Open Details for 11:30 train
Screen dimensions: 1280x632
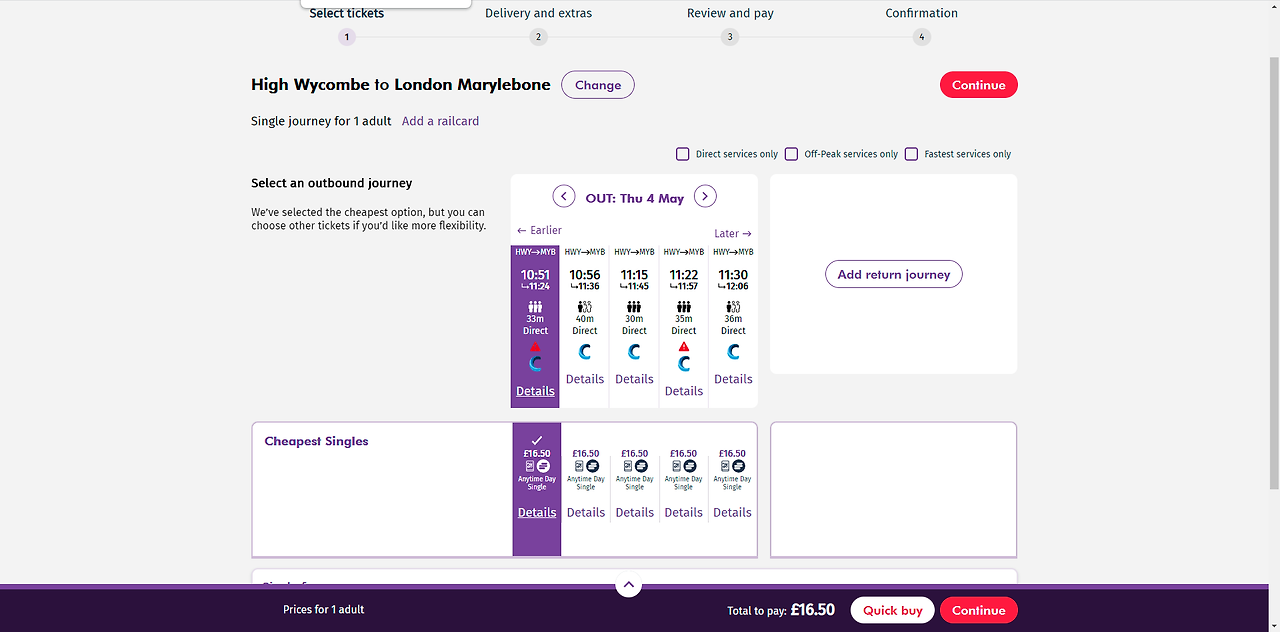click(x=733, y=379)
